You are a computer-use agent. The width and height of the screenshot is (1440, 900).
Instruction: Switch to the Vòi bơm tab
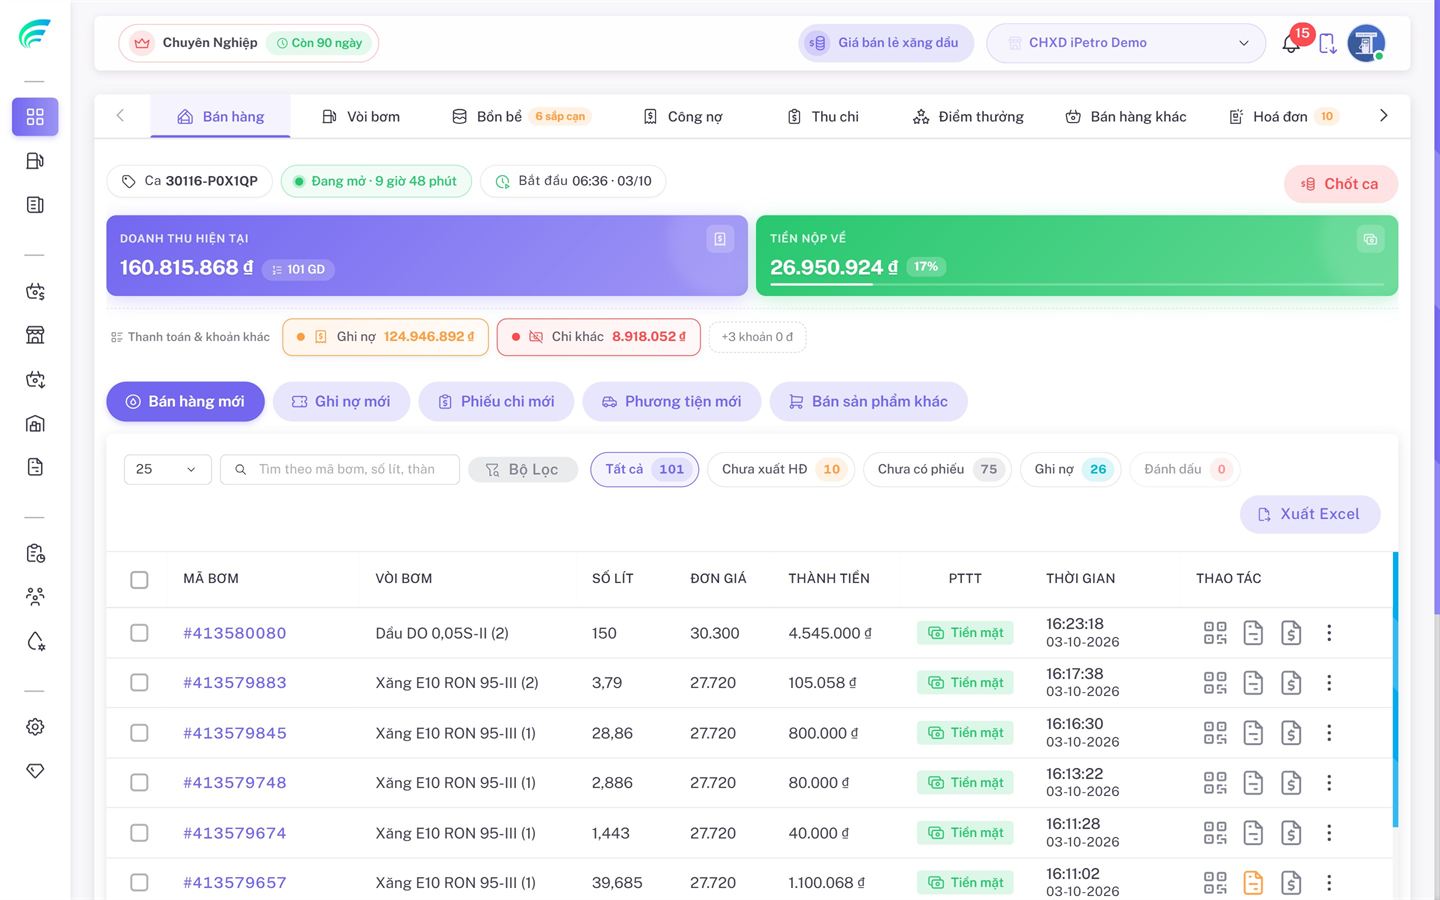click(361, 117)
